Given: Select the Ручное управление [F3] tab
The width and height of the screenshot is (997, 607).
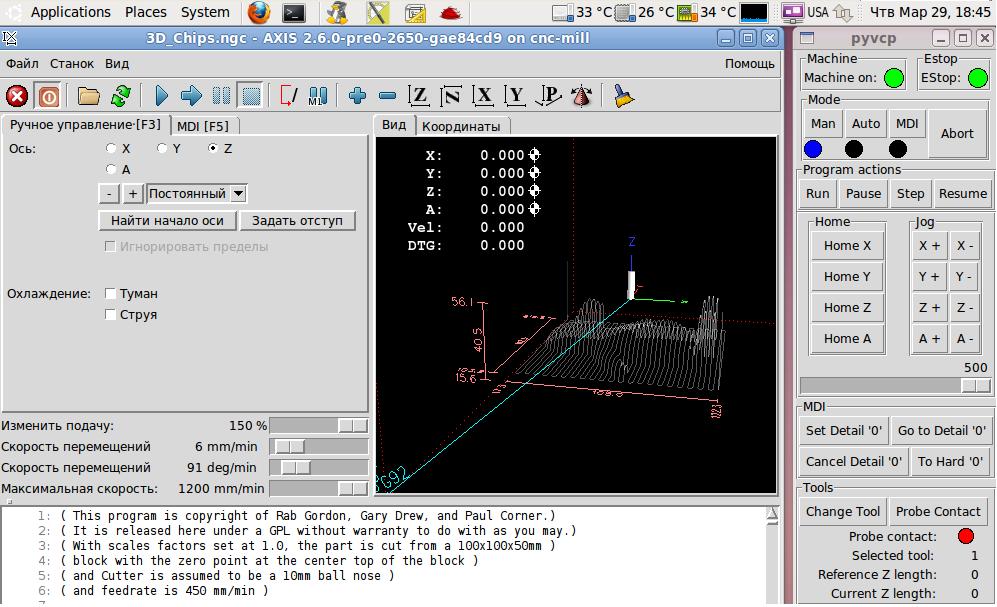Looking at the screenshot, I should [x=85, y=125].
